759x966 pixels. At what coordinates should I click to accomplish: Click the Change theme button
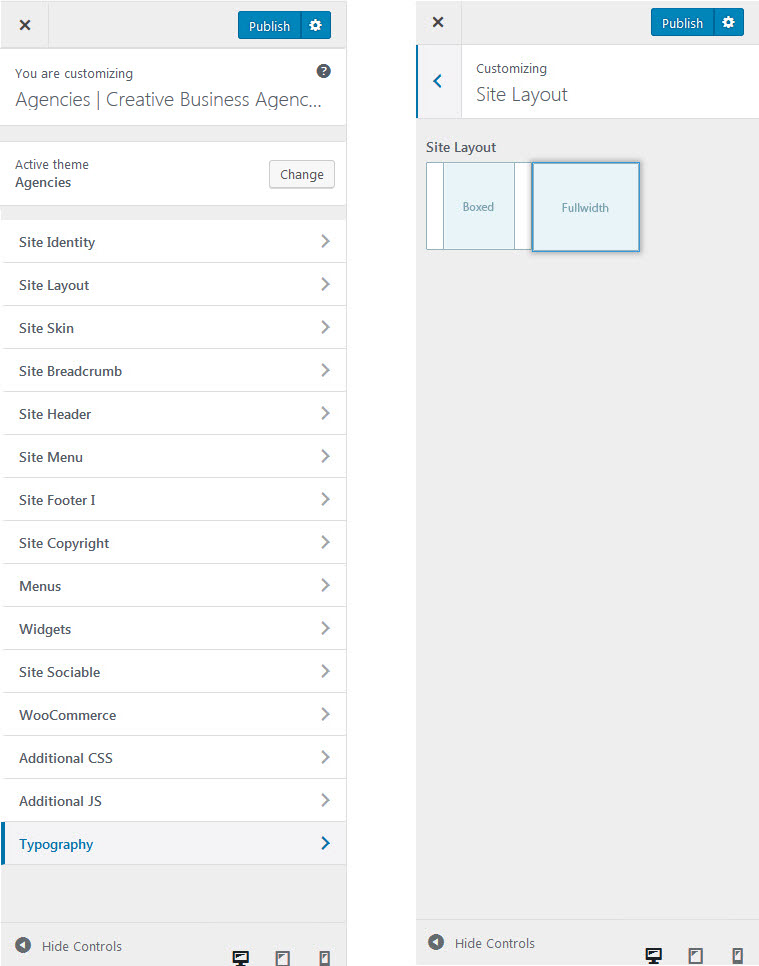click(x=301, y=174)
